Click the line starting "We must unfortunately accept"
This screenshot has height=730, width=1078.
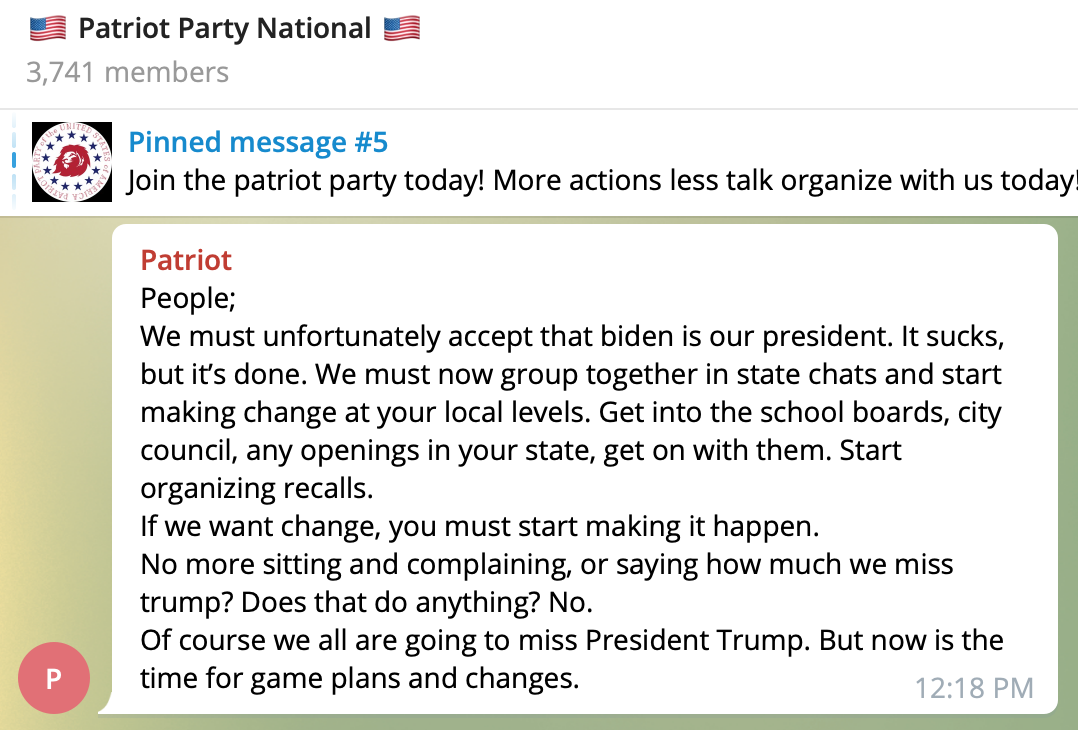click(572, 336)
